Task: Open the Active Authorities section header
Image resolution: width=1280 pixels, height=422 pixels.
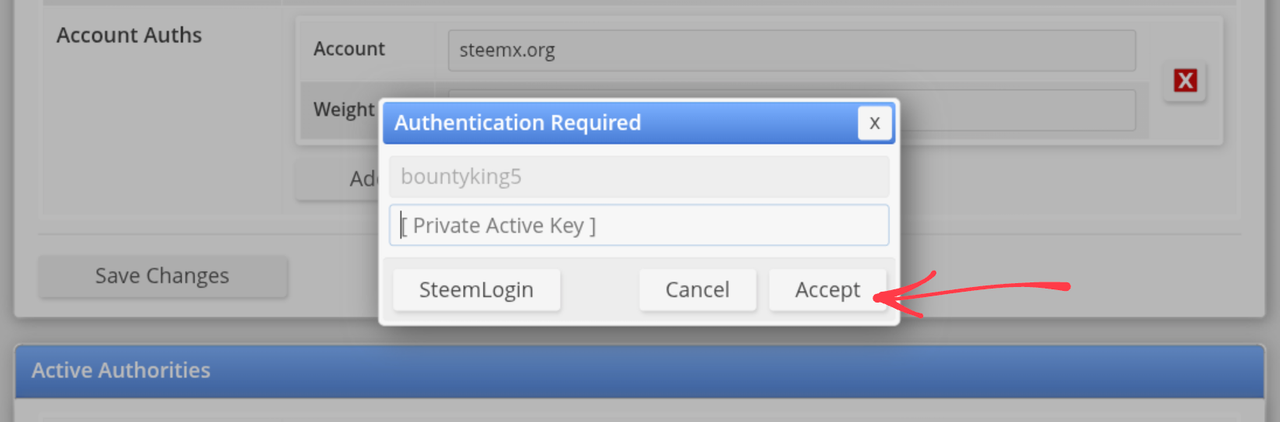Action: pyautogui.click(x=640, y=370)
